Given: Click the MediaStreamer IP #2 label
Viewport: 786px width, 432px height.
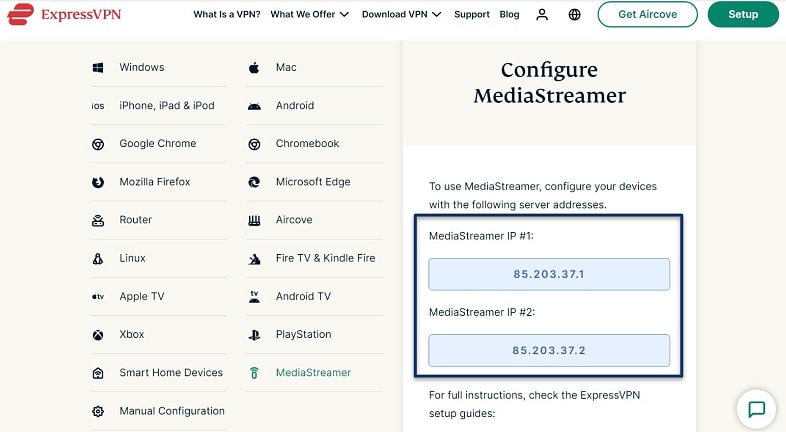Looking at the screenshot, I should point(482,312).
